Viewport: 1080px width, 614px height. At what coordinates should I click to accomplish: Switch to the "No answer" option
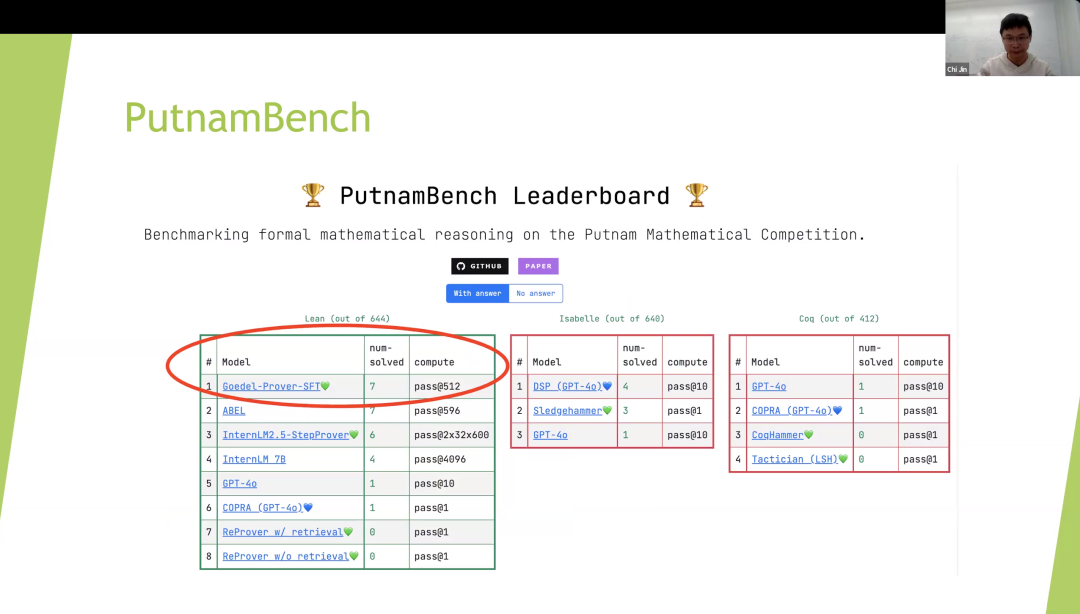point(535,293)
